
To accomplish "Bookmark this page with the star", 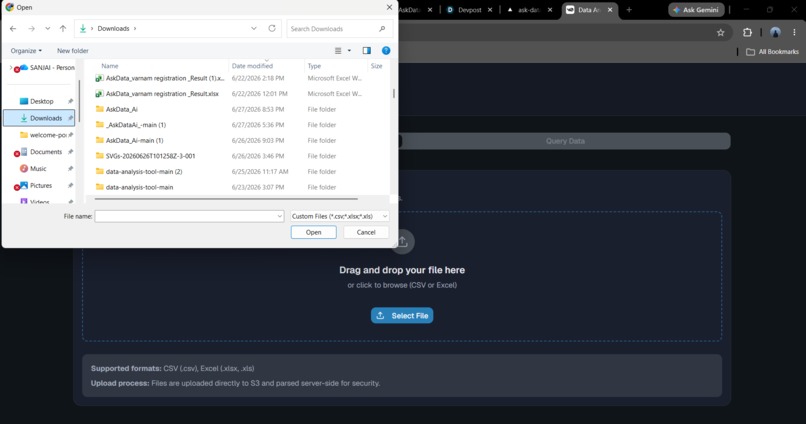I will click(x=721, y=32).
